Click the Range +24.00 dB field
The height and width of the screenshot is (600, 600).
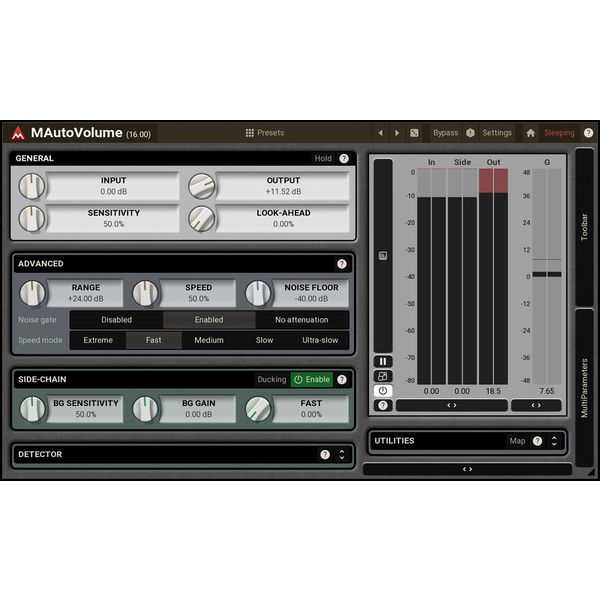click(86, 293)
